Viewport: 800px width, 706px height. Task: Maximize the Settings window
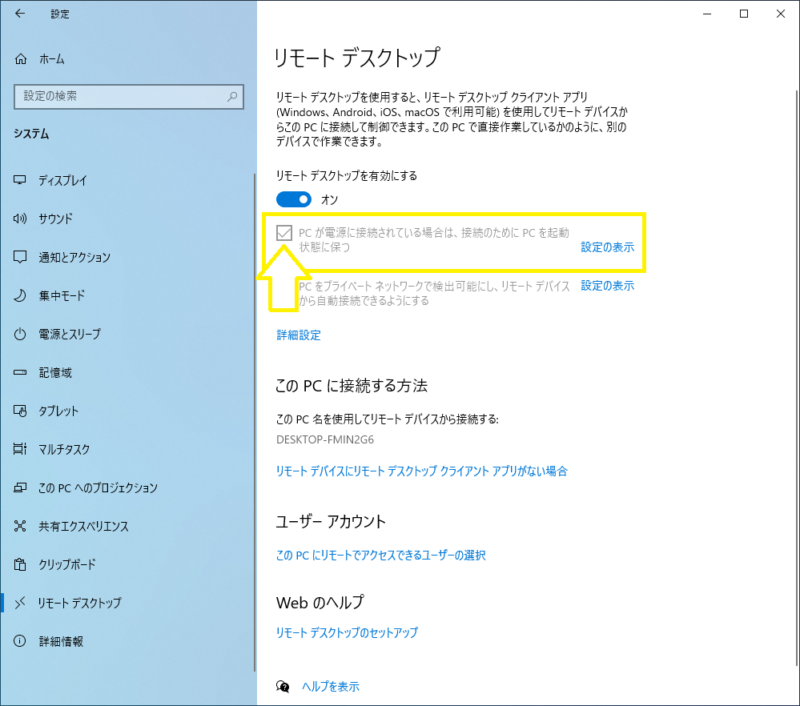point(744,14)
